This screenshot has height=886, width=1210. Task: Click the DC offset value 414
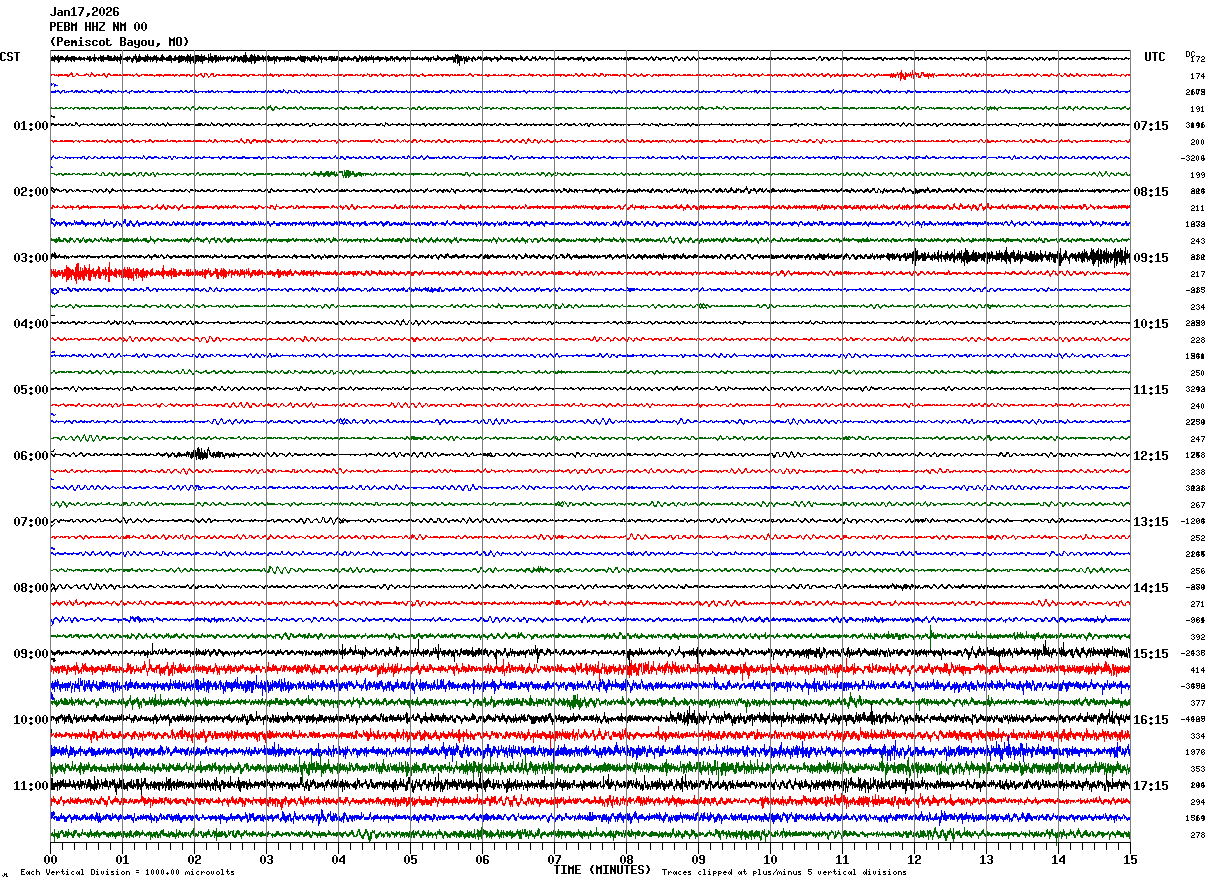pyautogui.click(x=1197, y=670)
